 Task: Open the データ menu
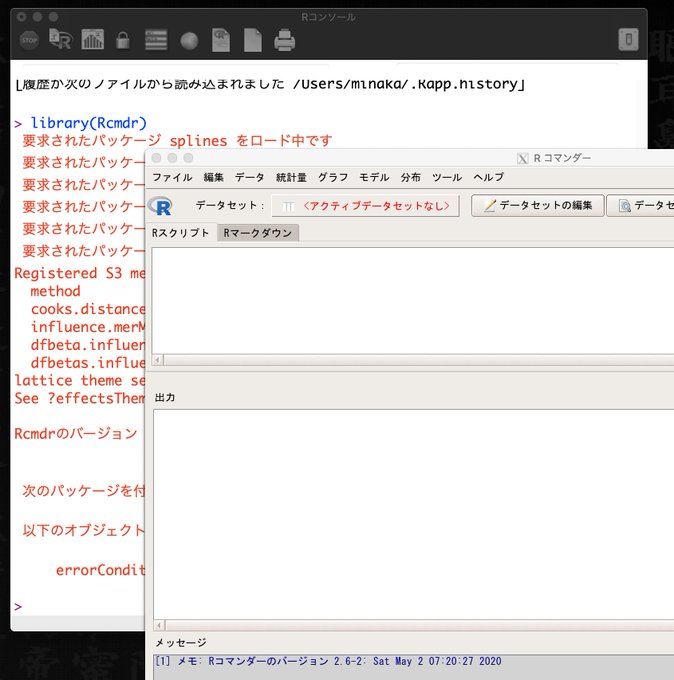[x=249, y=177]
